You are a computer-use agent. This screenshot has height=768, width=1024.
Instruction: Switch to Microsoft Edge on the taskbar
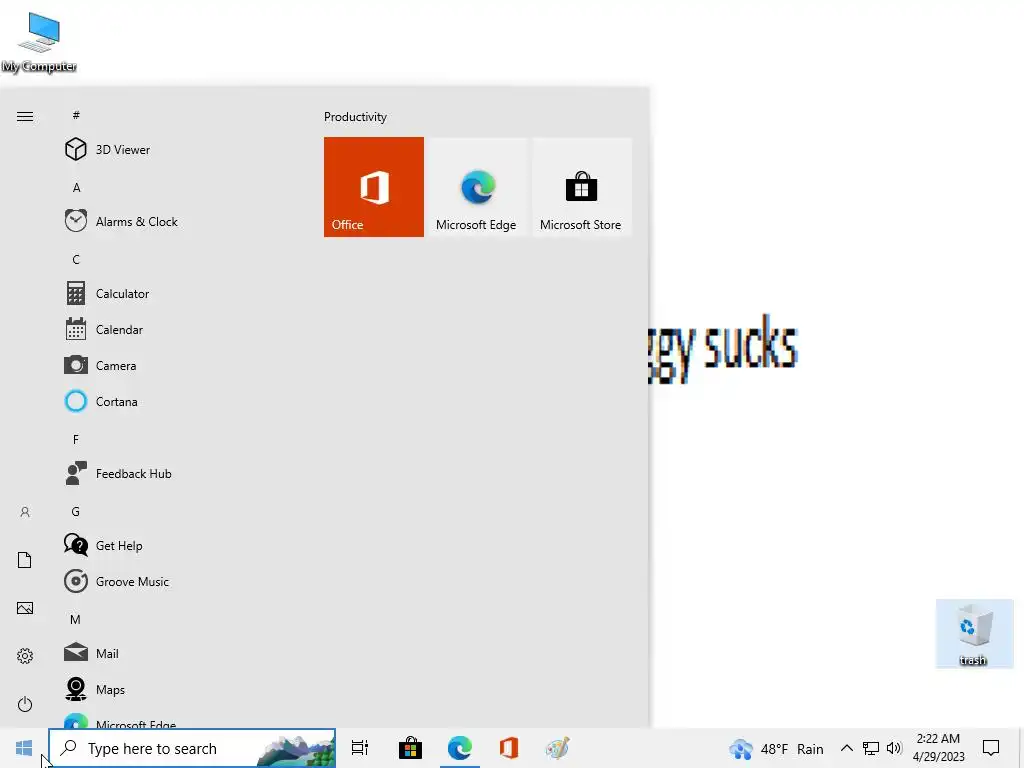point(460,748)
